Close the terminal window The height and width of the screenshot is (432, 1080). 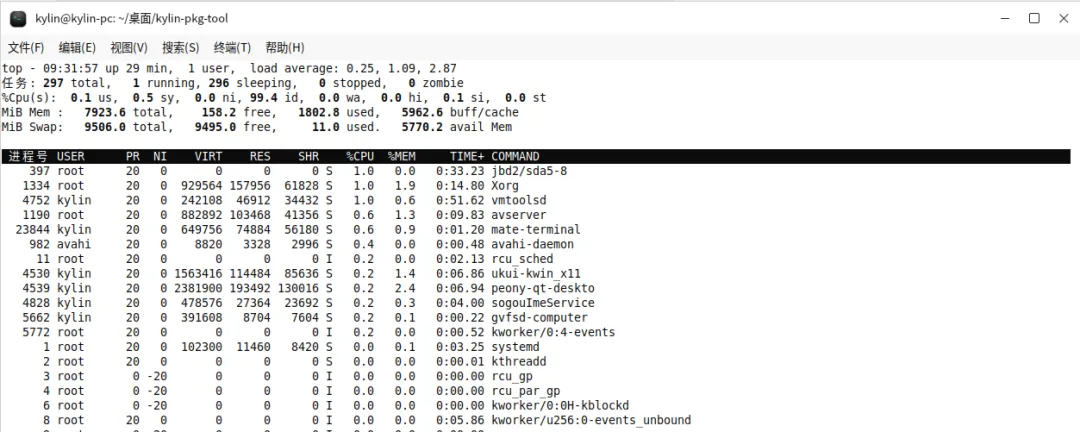click(1063, 19)
